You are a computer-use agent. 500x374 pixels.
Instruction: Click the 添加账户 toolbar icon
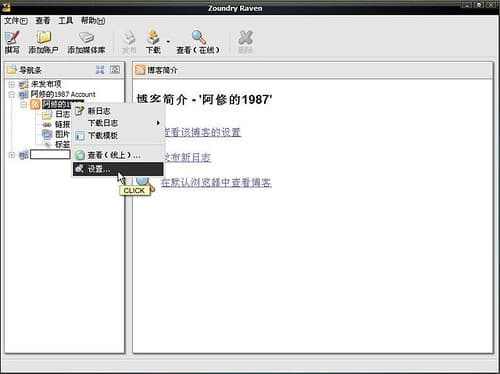(x=44, y=37)
